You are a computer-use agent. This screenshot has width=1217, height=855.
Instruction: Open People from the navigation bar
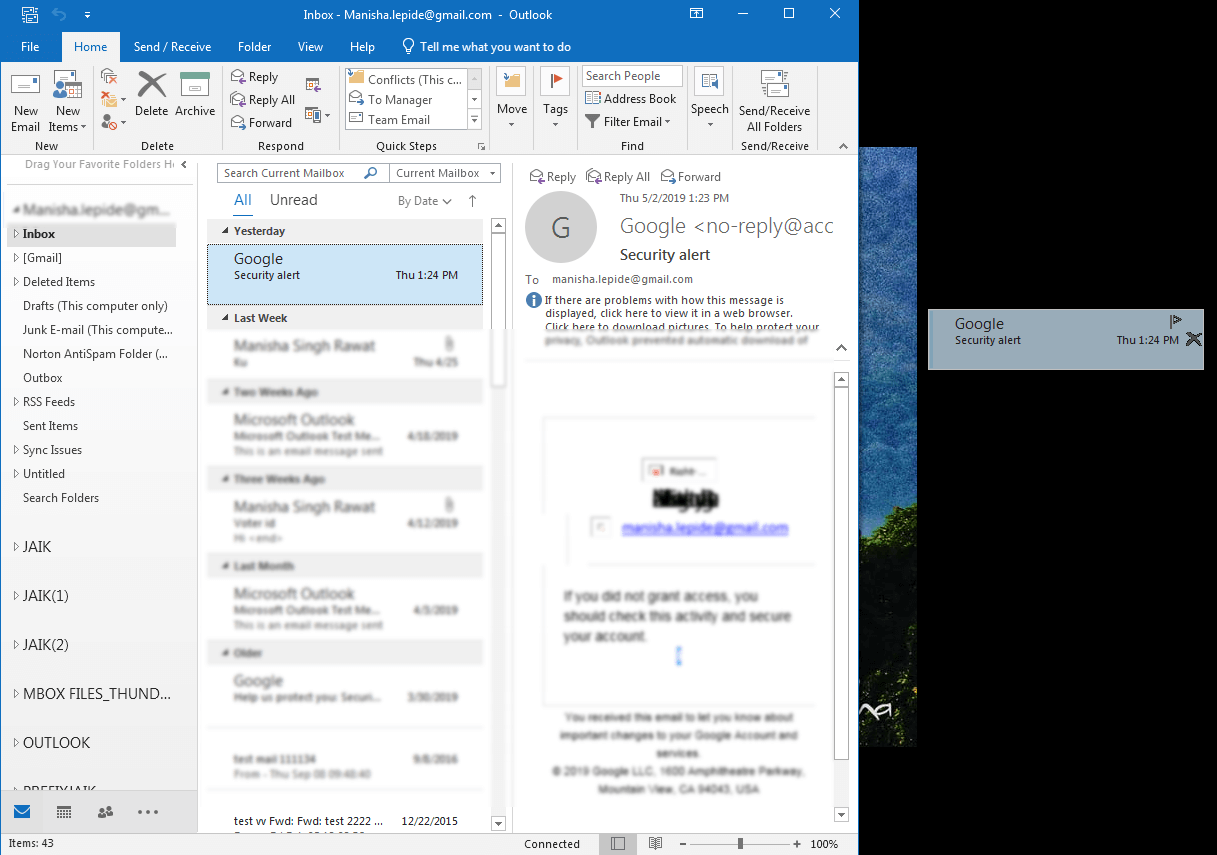tap(106, 812)
